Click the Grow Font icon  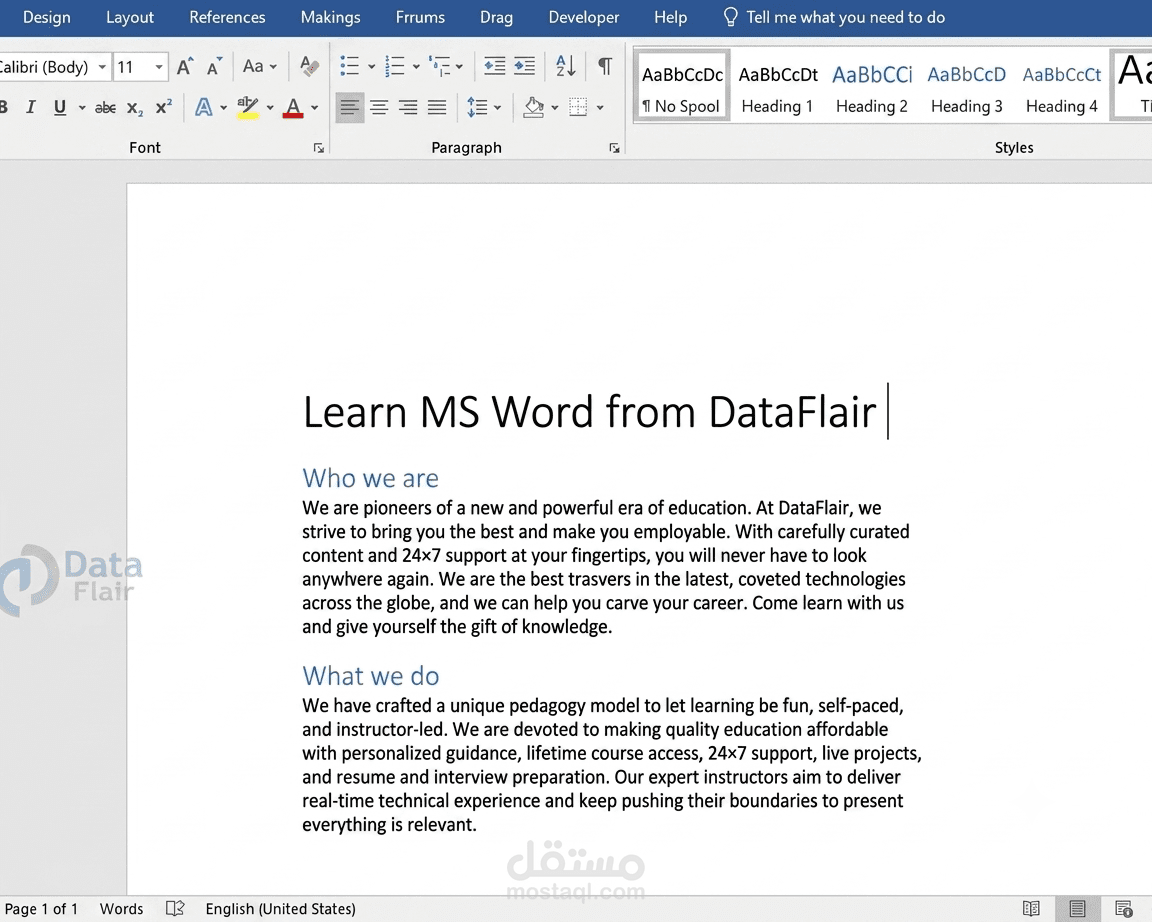pyautogui.click(x=185, y=67)
